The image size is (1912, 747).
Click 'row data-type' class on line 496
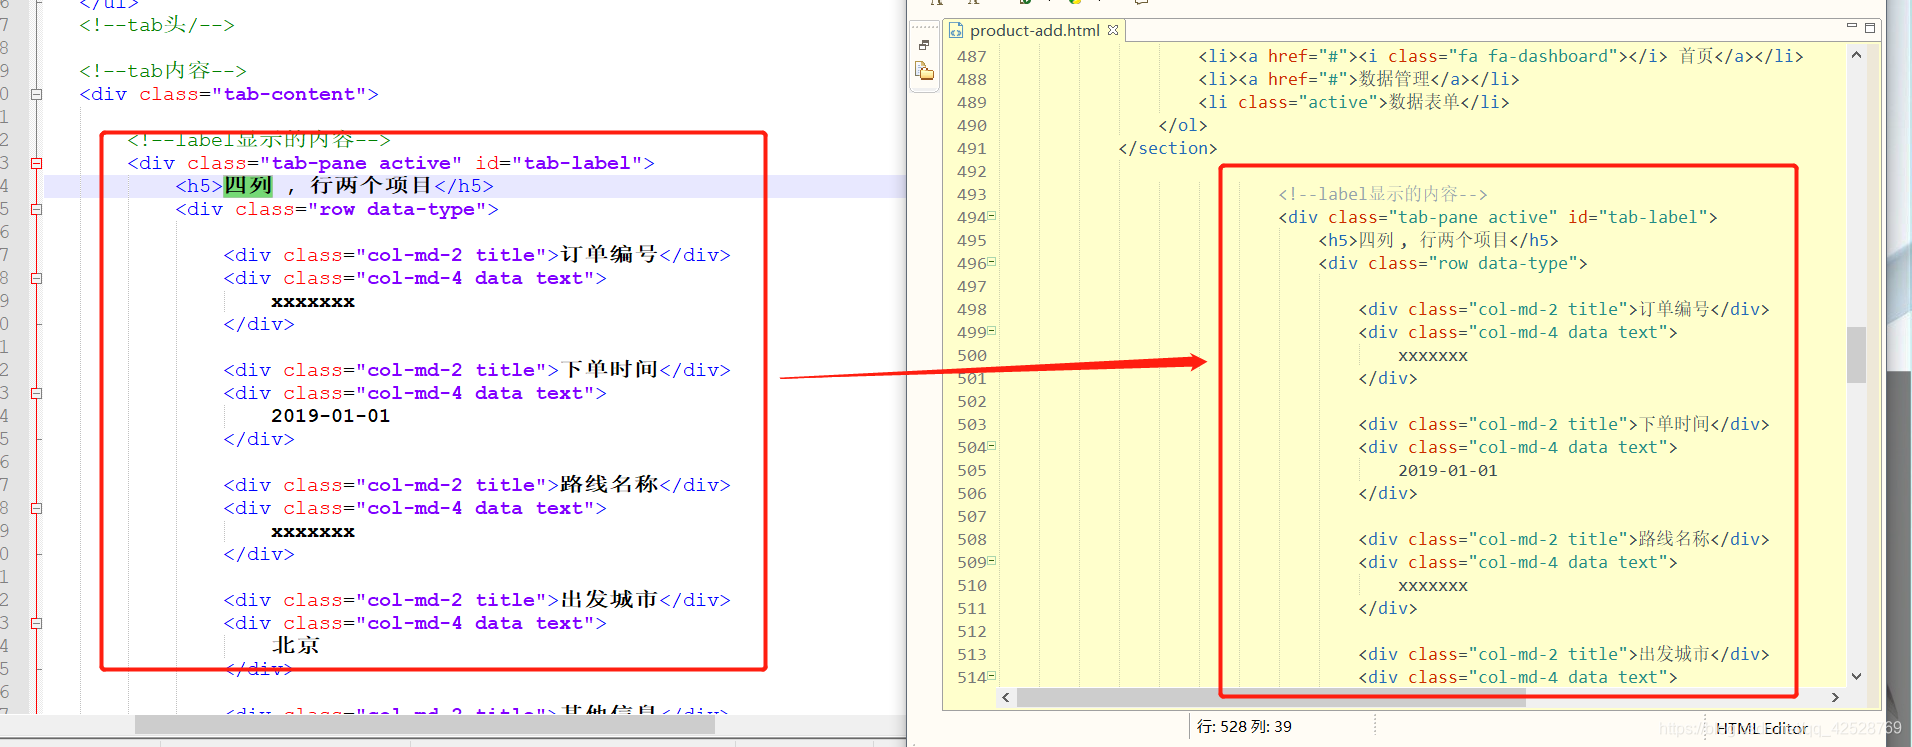tap(1503, 263)
